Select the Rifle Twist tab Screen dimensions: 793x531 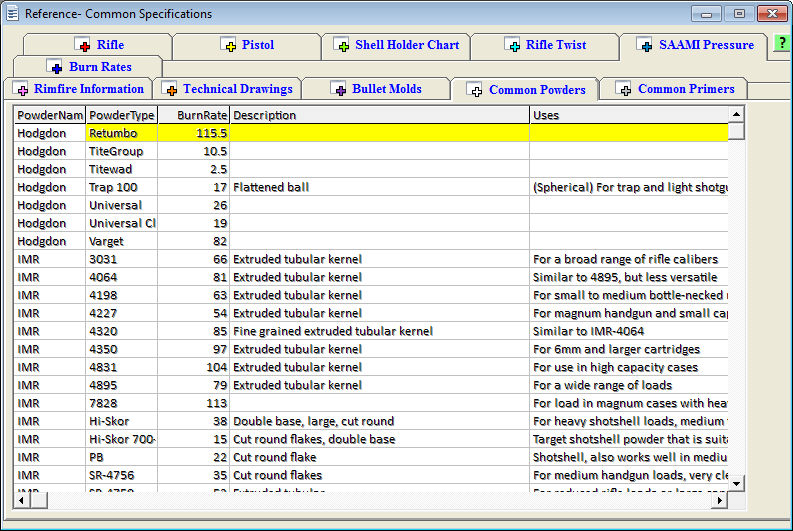tap(545, 46)
